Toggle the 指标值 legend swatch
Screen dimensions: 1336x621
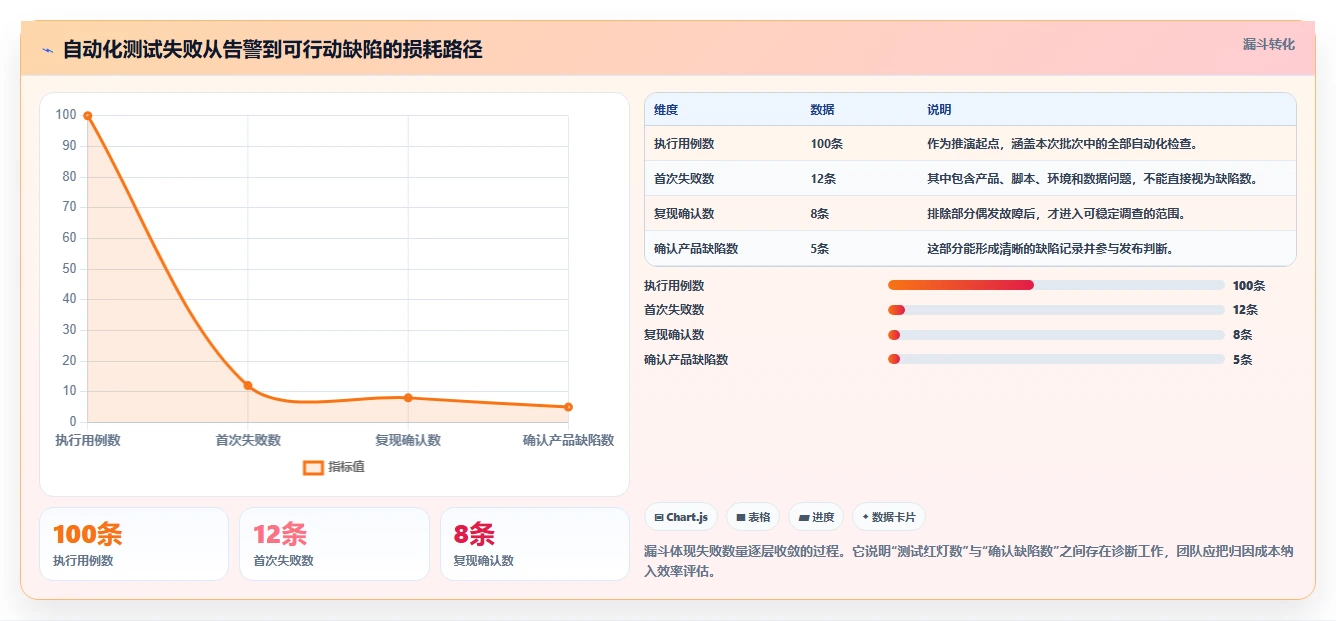click(x=313, y=467)
